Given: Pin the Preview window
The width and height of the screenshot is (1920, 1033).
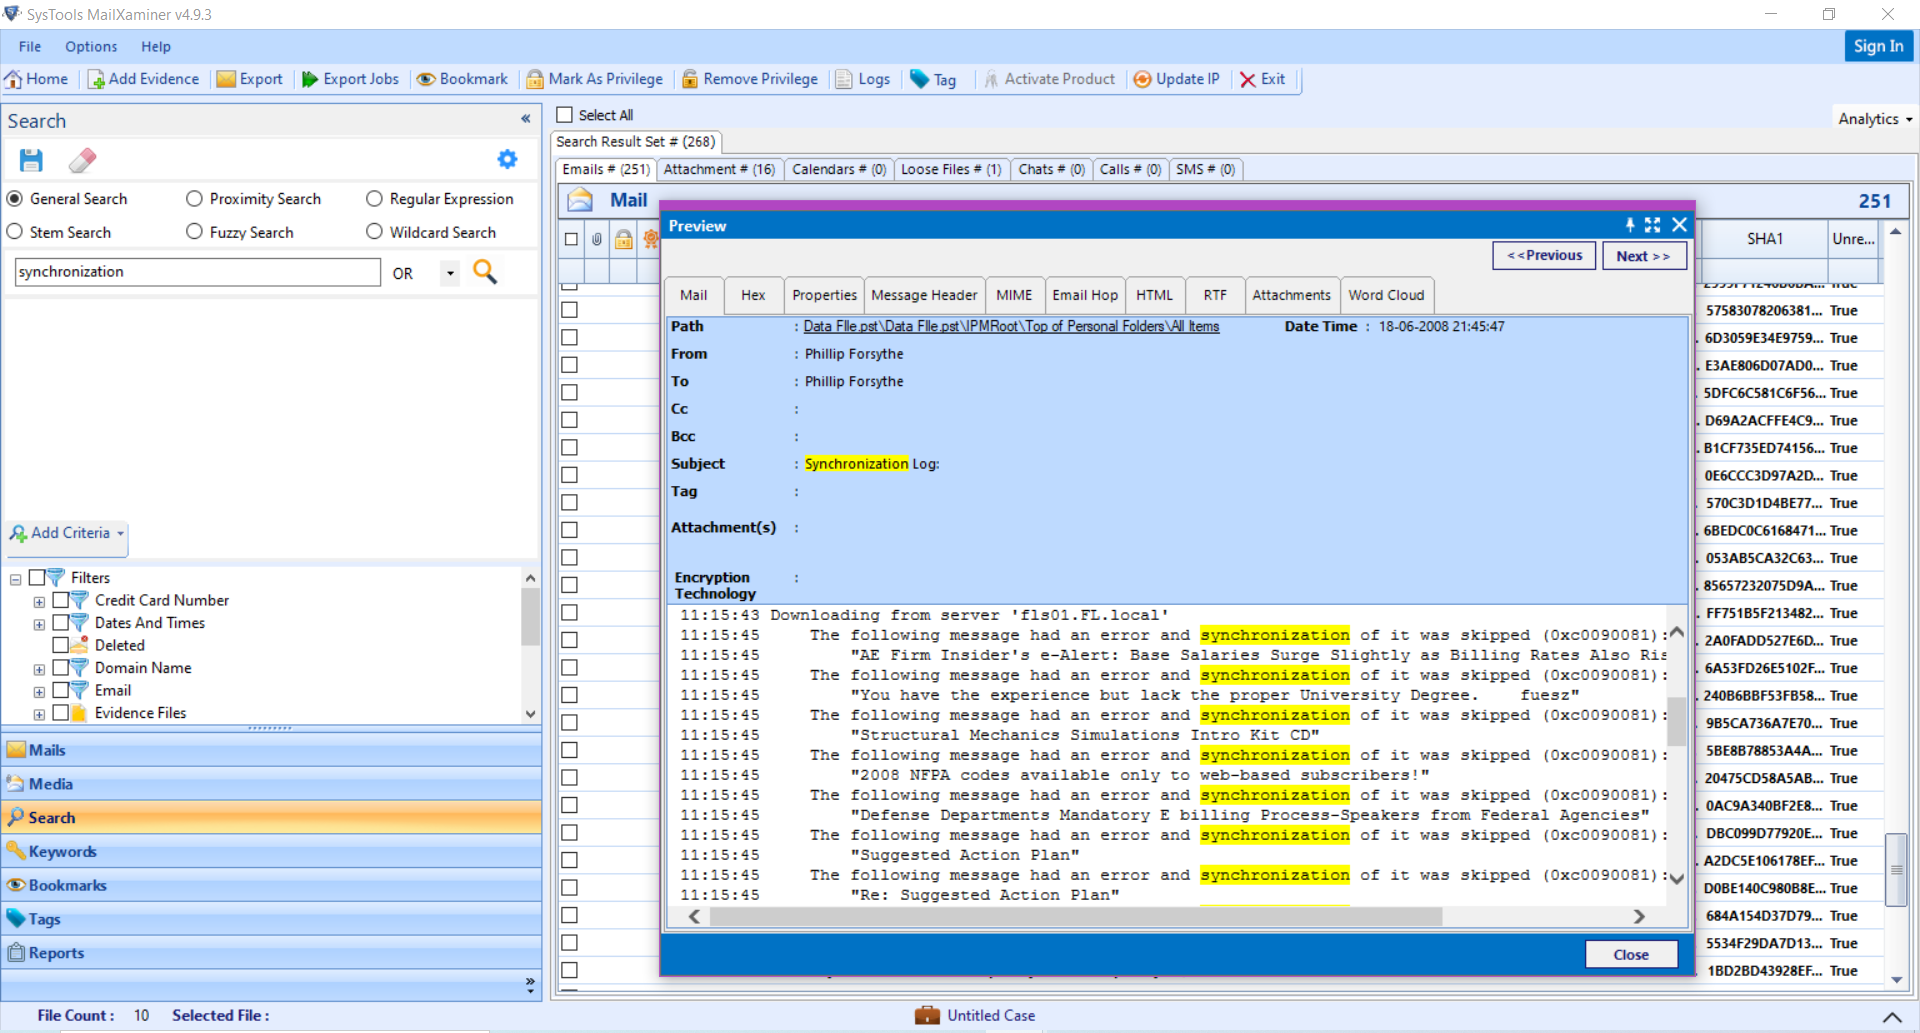Looking at the screenshot, I should pyautogui.click(x=1629, y=226).
